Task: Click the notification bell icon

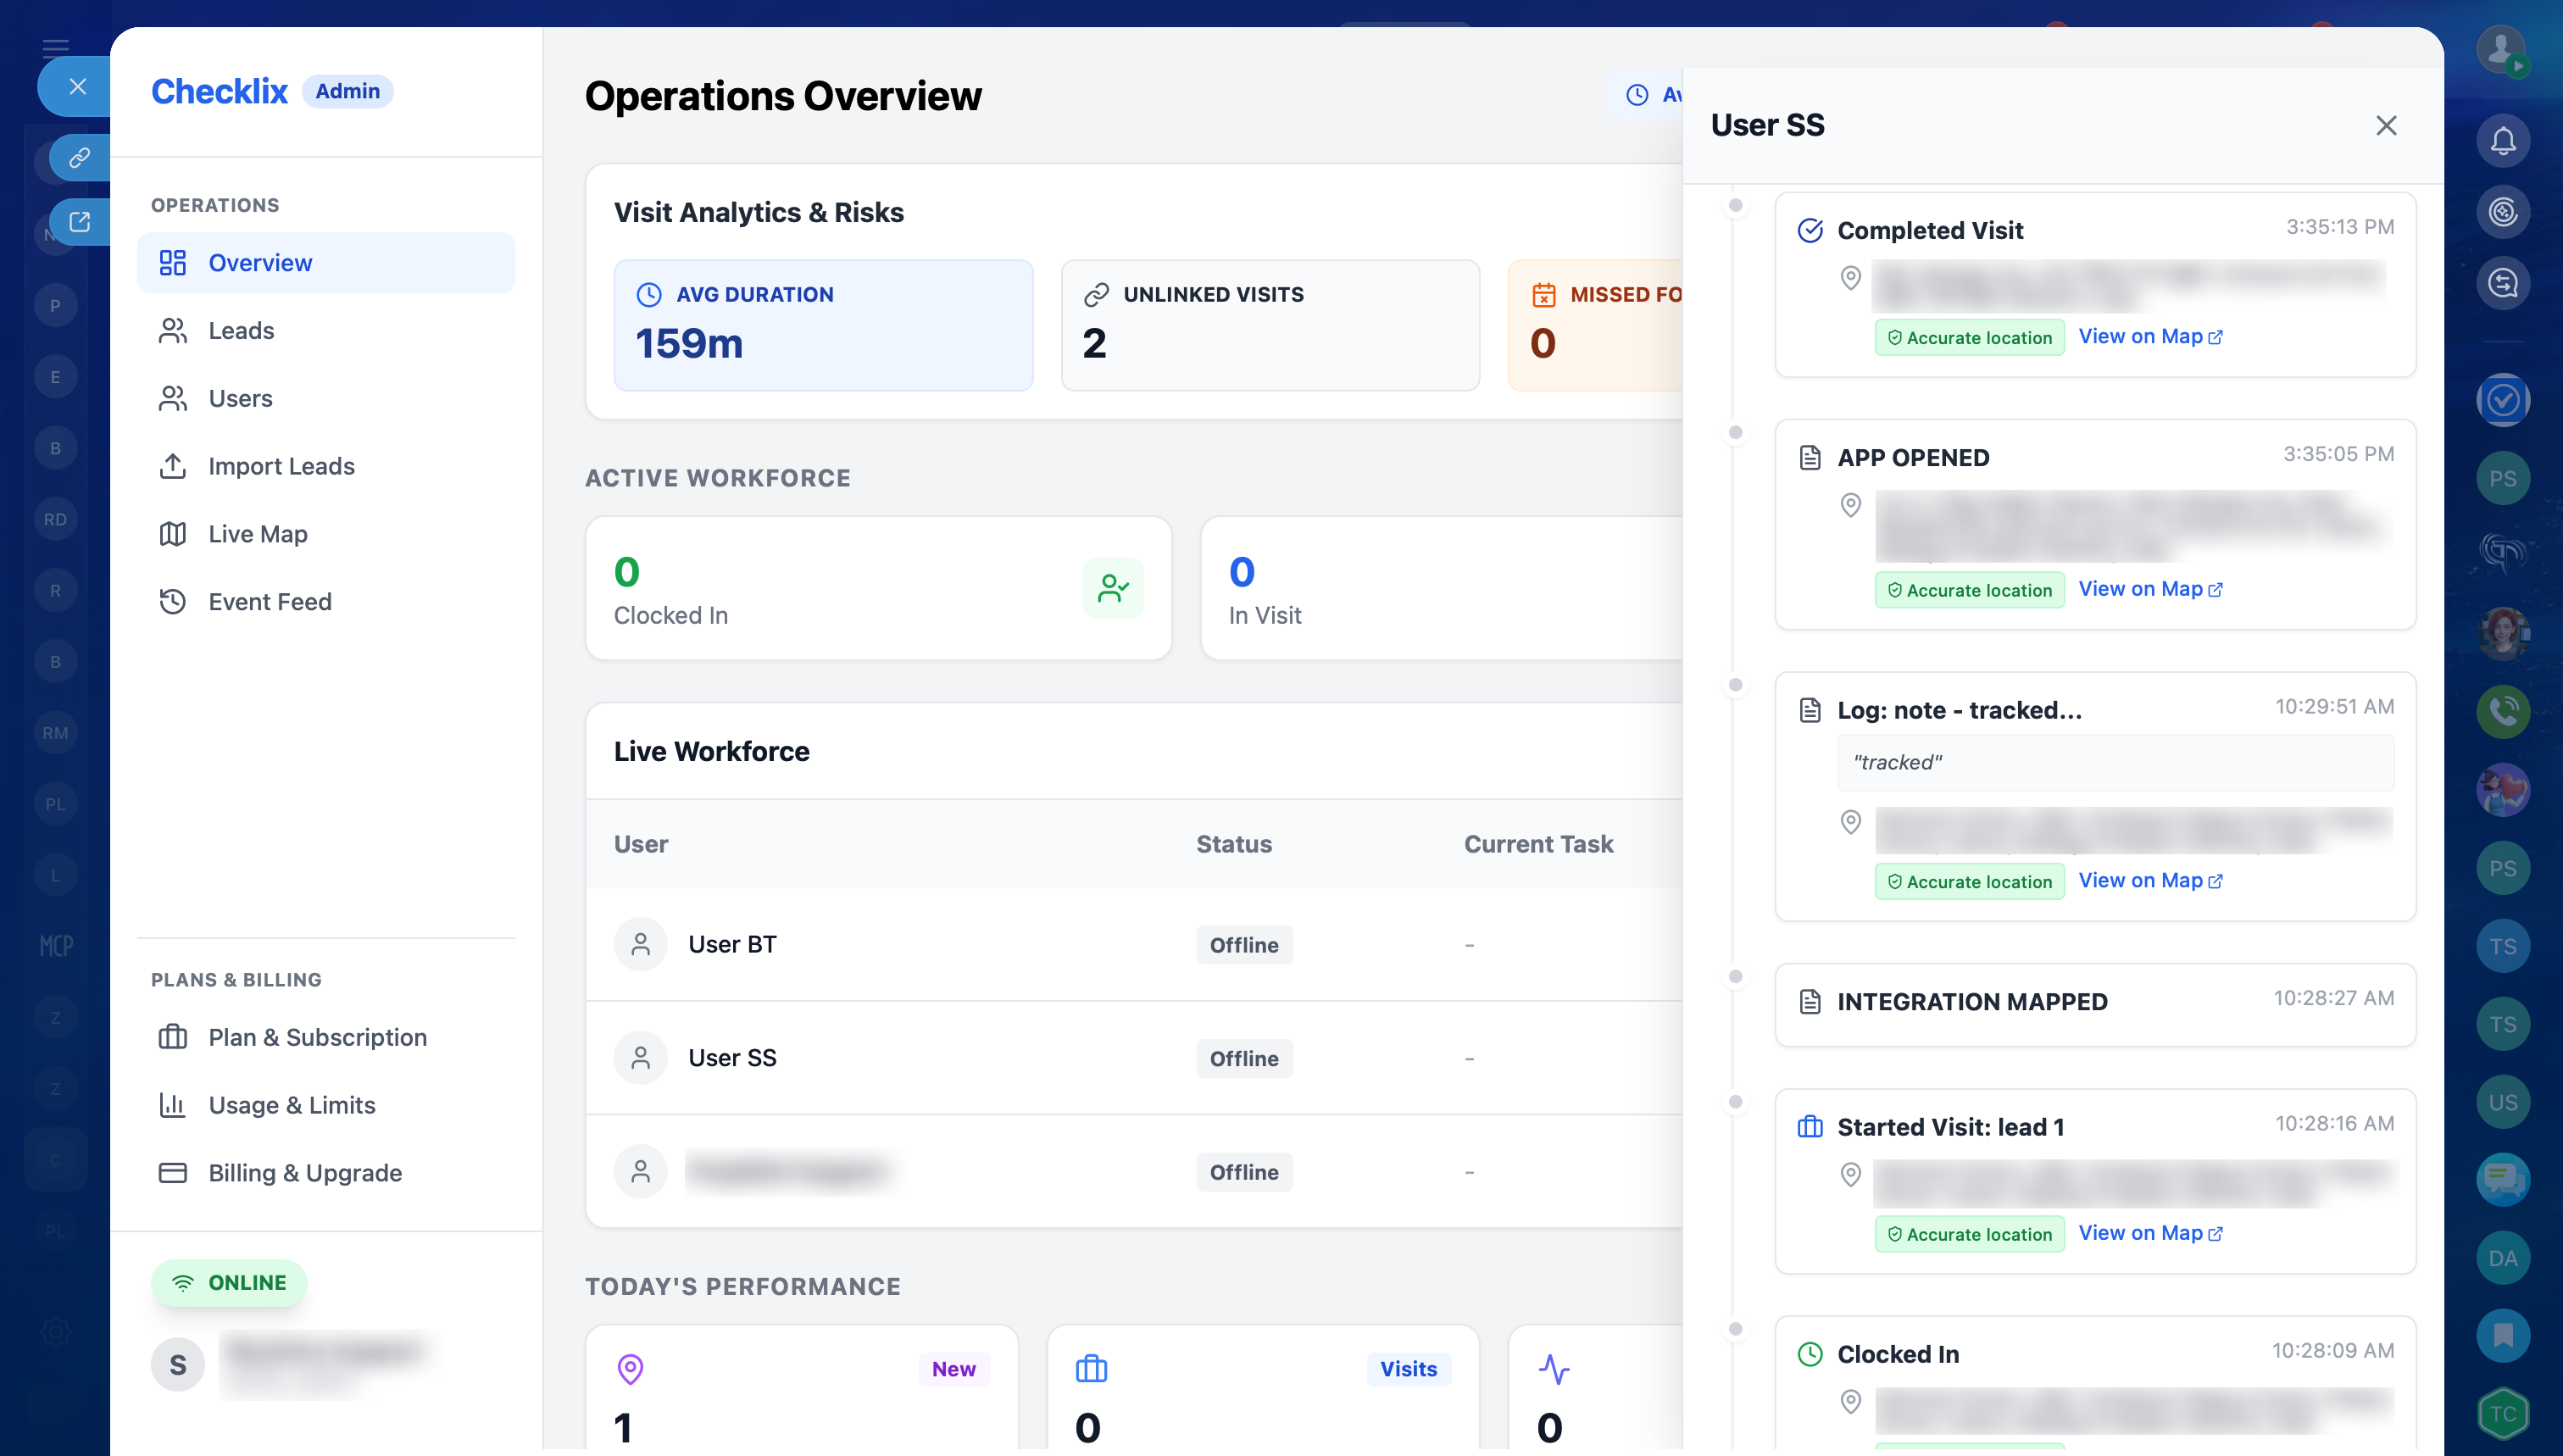Action: [2502, 141]
